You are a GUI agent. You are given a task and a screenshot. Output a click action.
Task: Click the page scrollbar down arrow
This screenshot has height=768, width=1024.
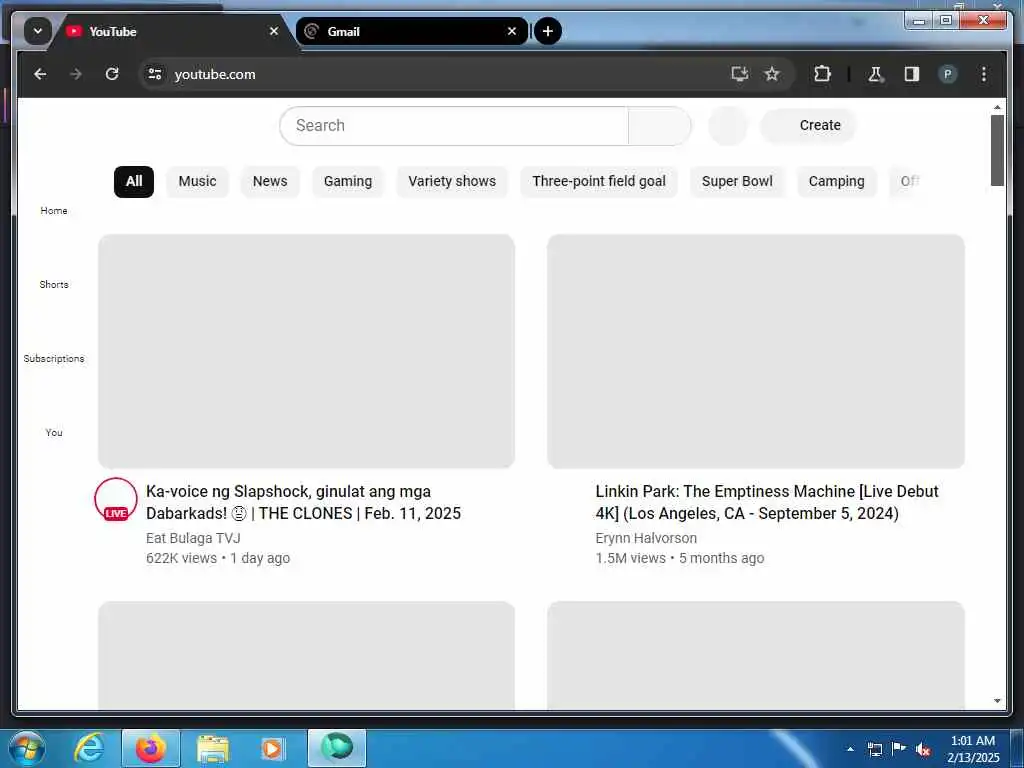(x=997, y=701)
